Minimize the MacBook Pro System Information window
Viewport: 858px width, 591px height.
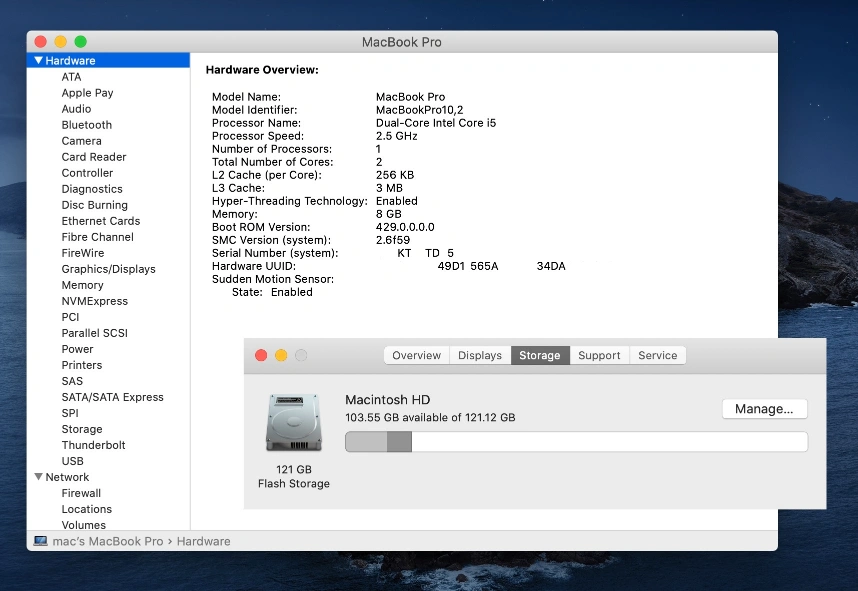(61, 42)
